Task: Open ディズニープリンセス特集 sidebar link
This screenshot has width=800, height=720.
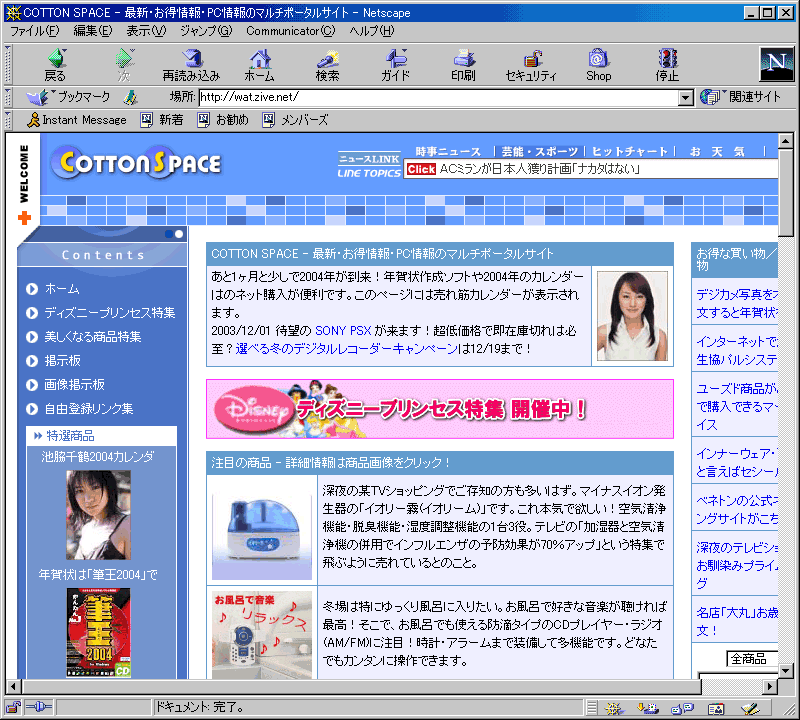Action: coord(110,313)
